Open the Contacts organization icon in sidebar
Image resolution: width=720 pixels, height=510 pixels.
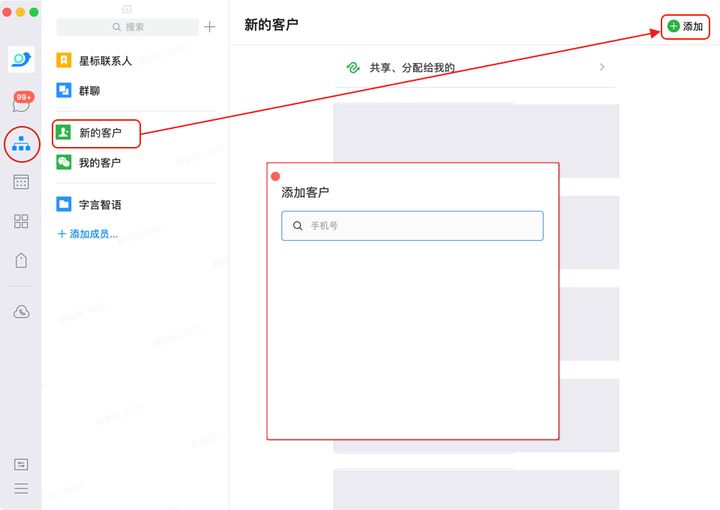click(x=21, y=144)
